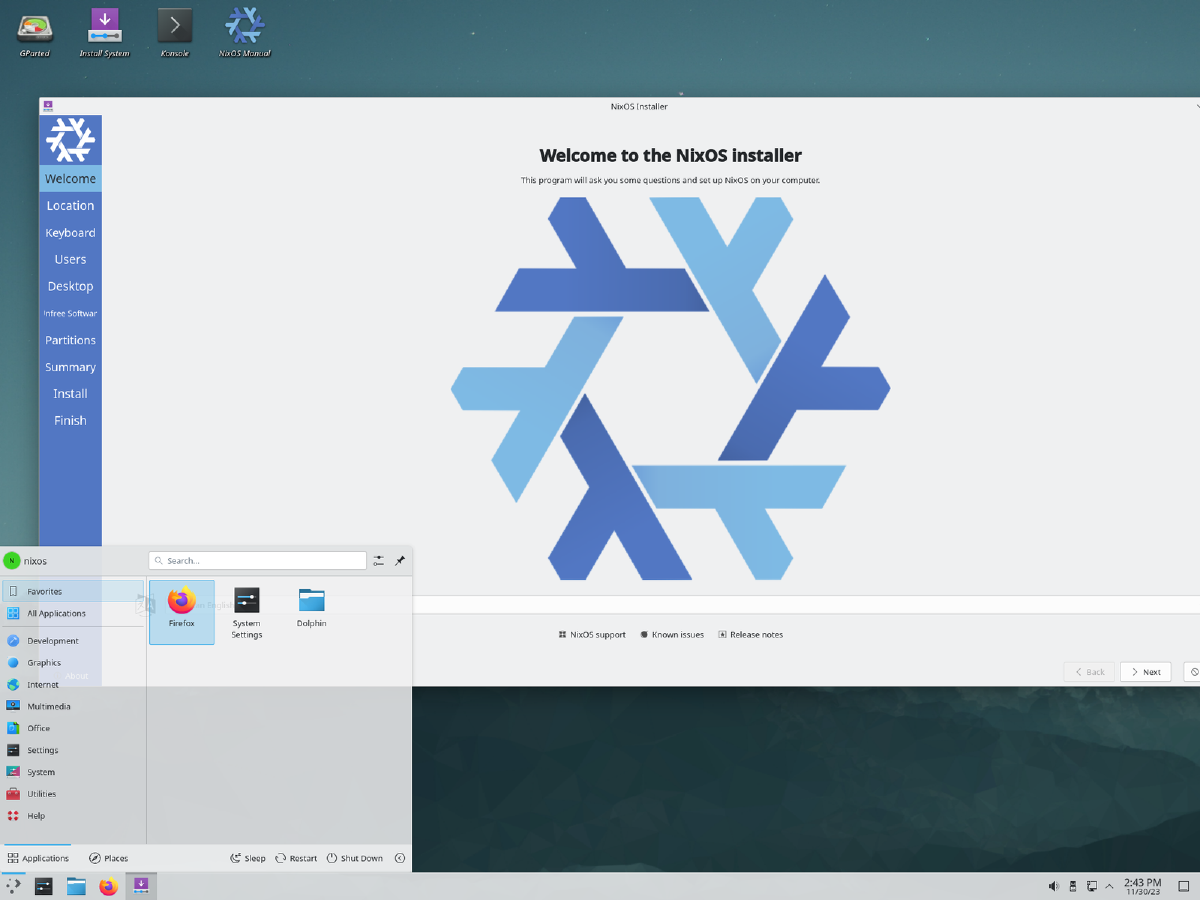Select All Applications in the launcher sidebar
The image size is (1200, 900).
(56, 613)
